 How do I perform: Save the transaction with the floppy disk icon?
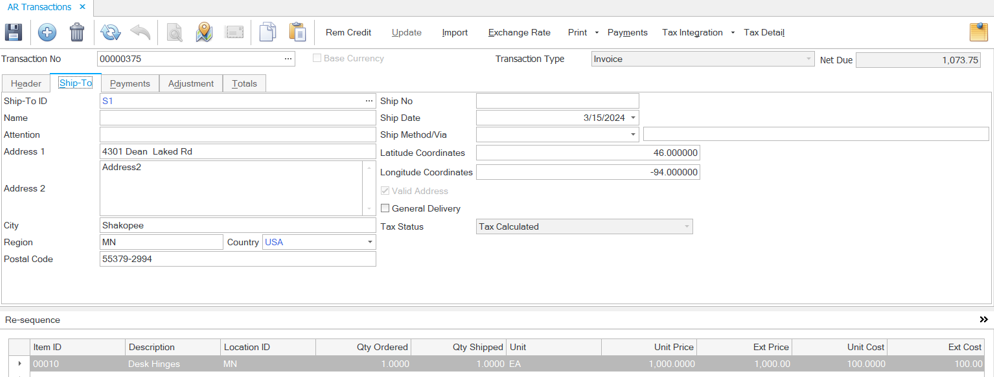pos(13,32)
